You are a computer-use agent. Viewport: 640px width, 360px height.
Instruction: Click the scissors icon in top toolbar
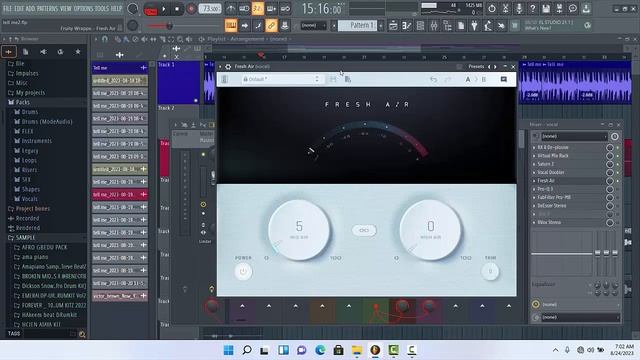click(505, 8)
